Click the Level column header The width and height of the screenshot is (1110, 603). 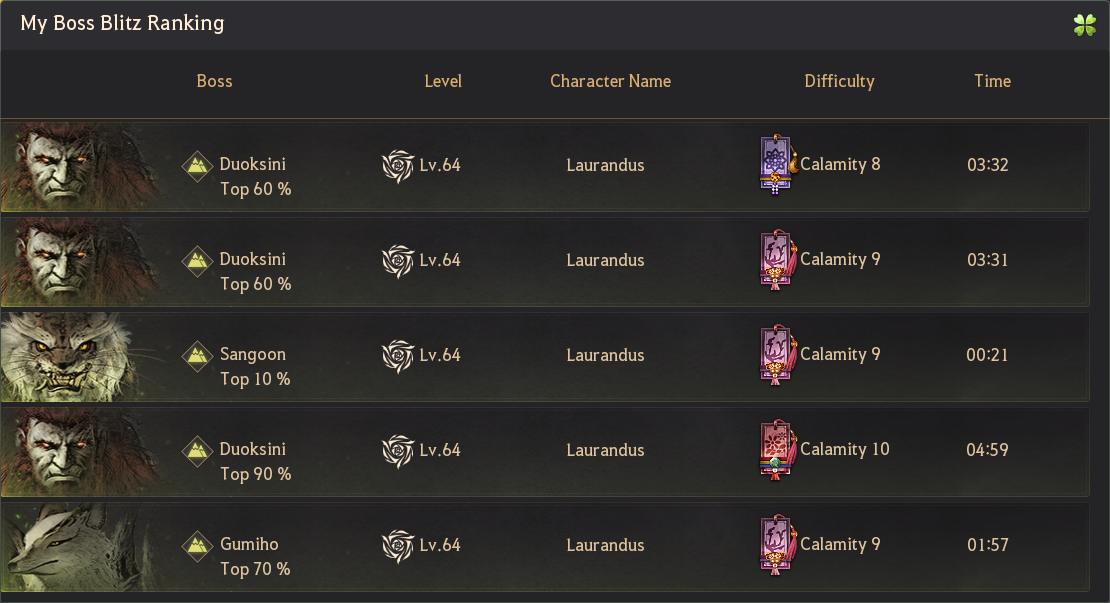(x=443, y=81)
